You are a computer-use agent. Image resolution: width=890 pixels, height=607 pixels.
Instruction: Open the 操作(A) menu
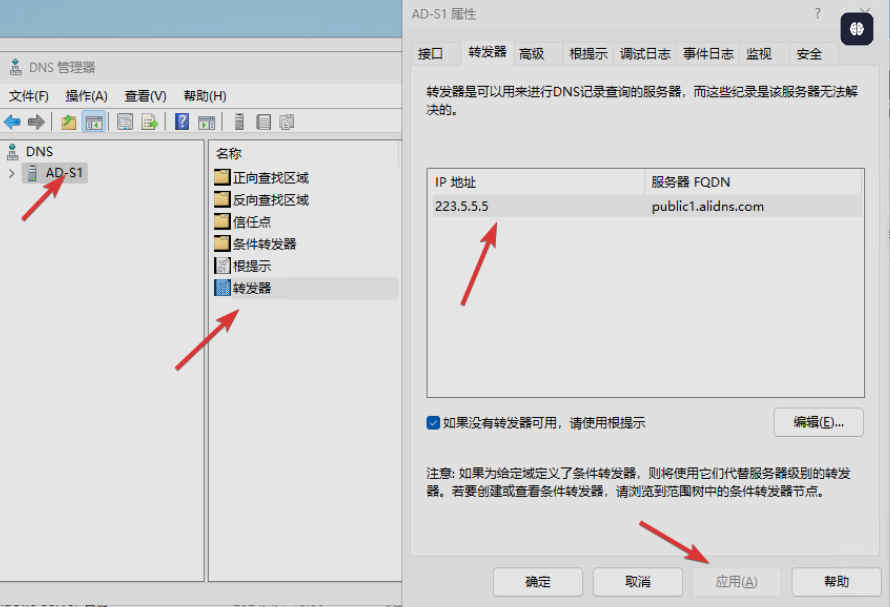coord(86,96)
